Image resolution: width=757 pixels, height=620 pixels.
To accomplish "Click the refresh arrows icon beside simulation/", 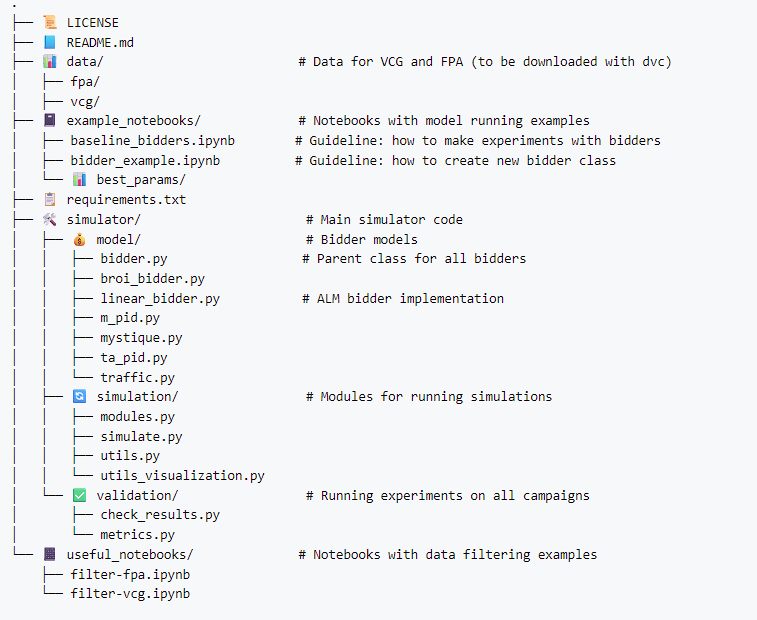I will click(79, 397).
